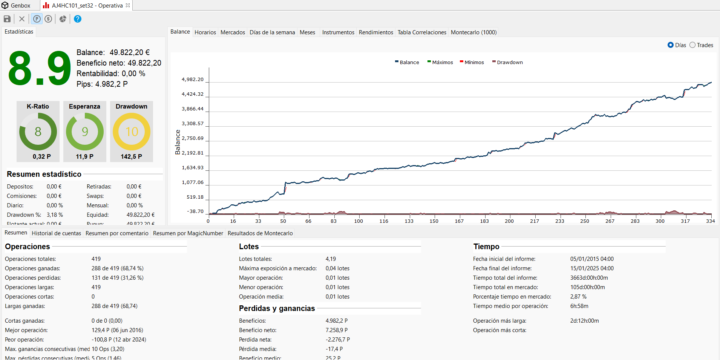Click Lotes totales value 4,19
The image size is (720, 360).
click(x=331, y=259)
